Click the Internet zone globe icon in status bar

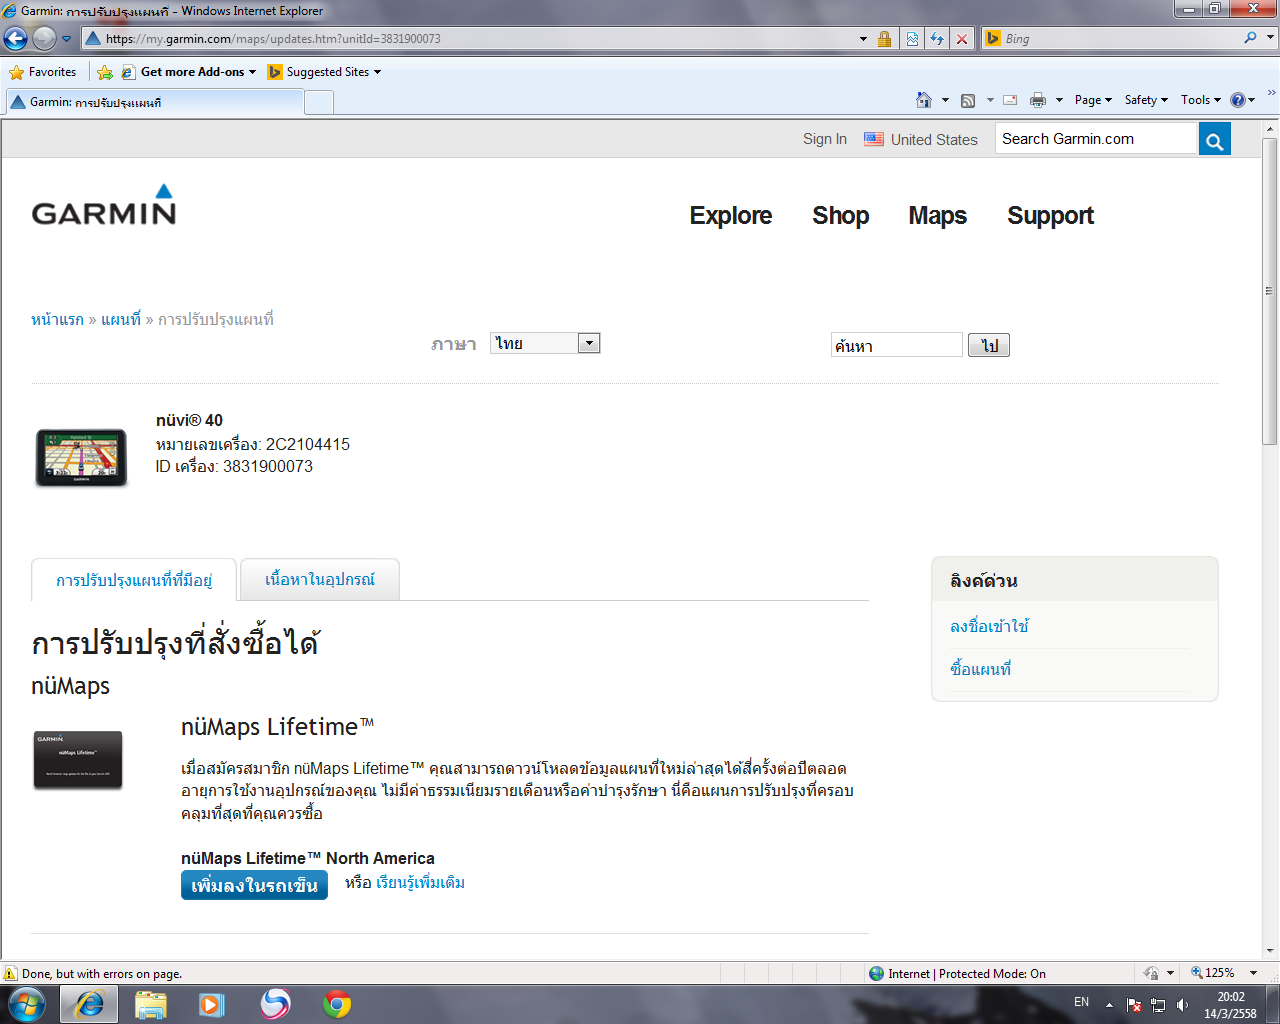(x=877, y=973)
